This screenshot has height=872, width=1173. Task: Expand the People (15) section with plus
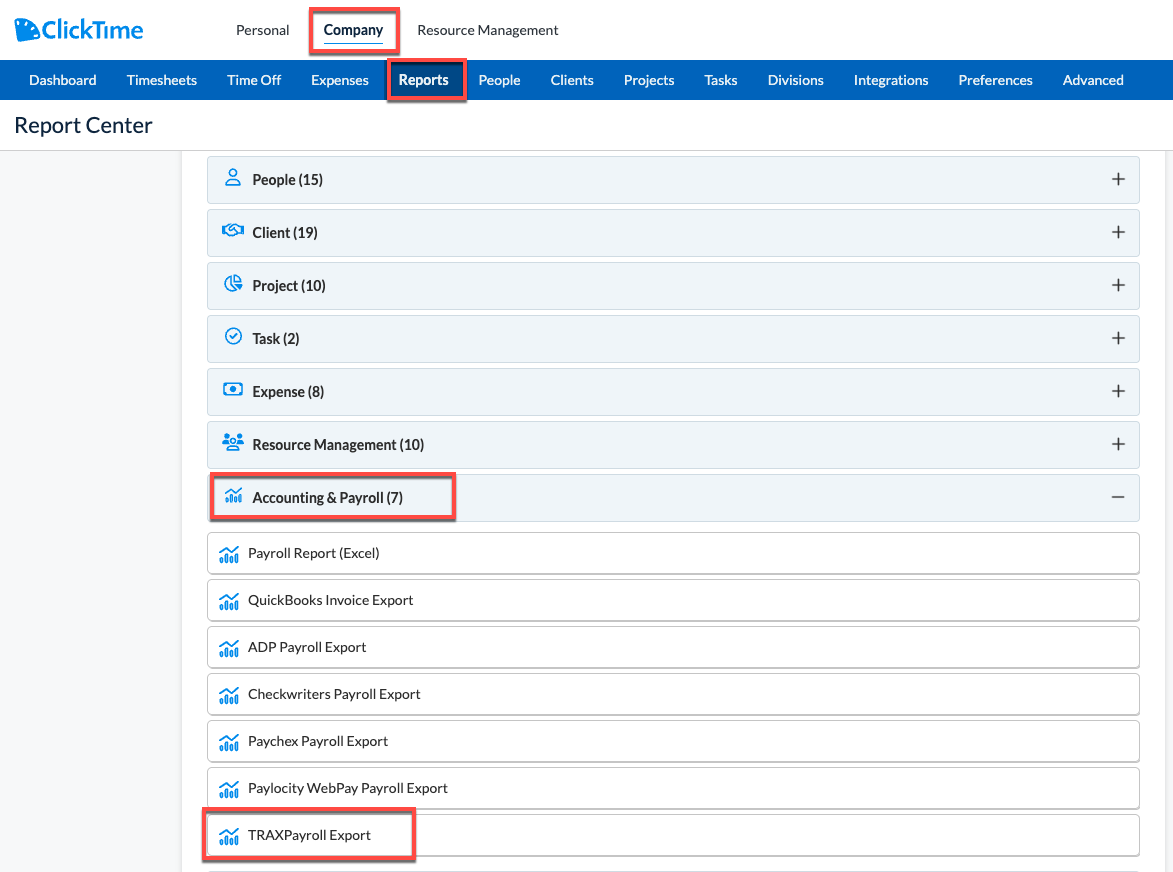pos(1118,179)
